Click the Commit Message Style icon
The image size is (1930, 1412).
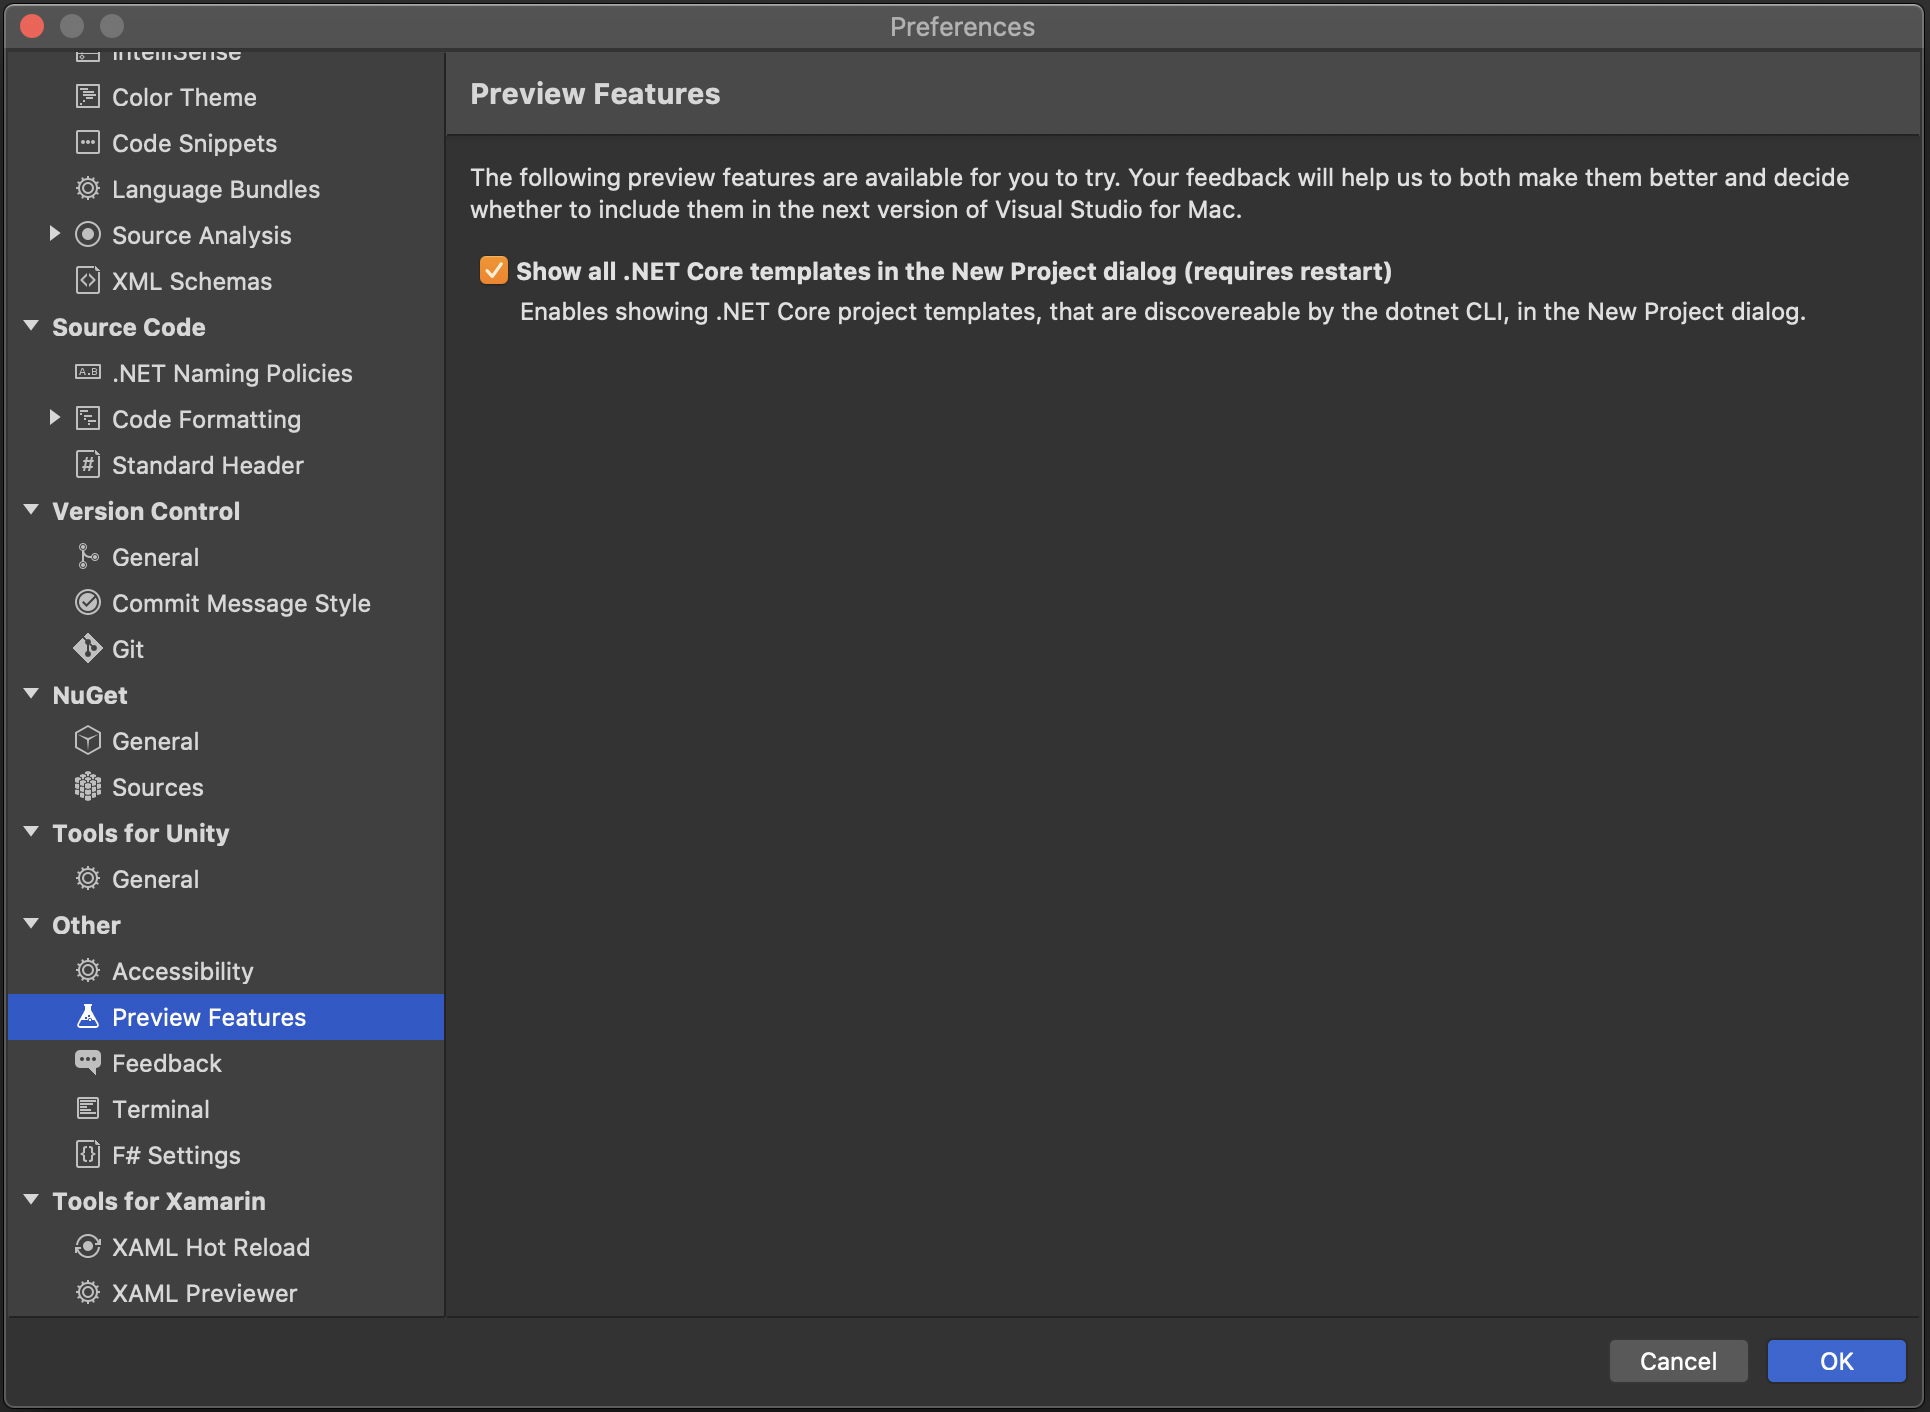pyautogui.click(x=85, y=603)
